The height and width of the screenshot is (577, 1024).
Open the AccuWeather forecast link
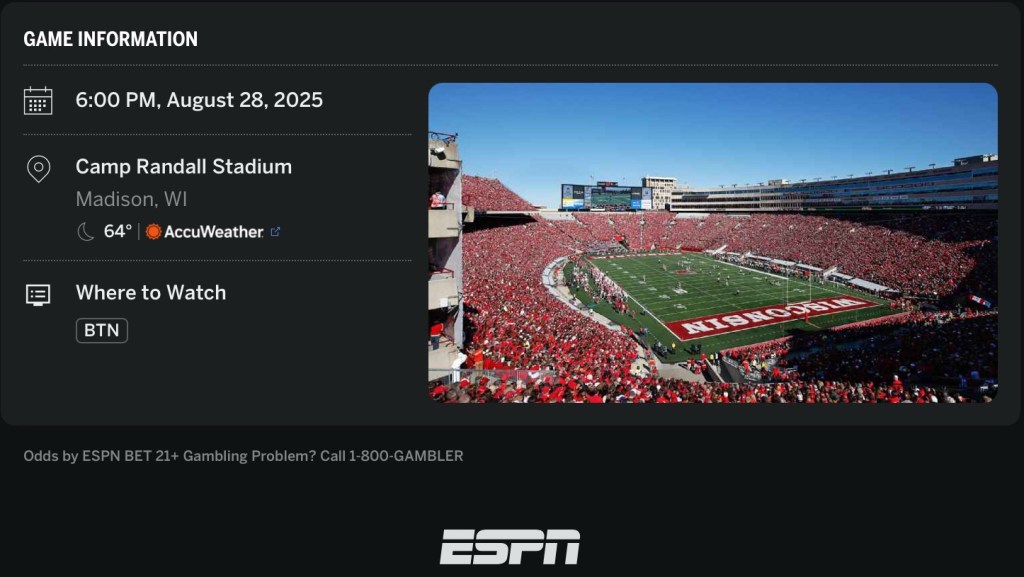[213, 232]
